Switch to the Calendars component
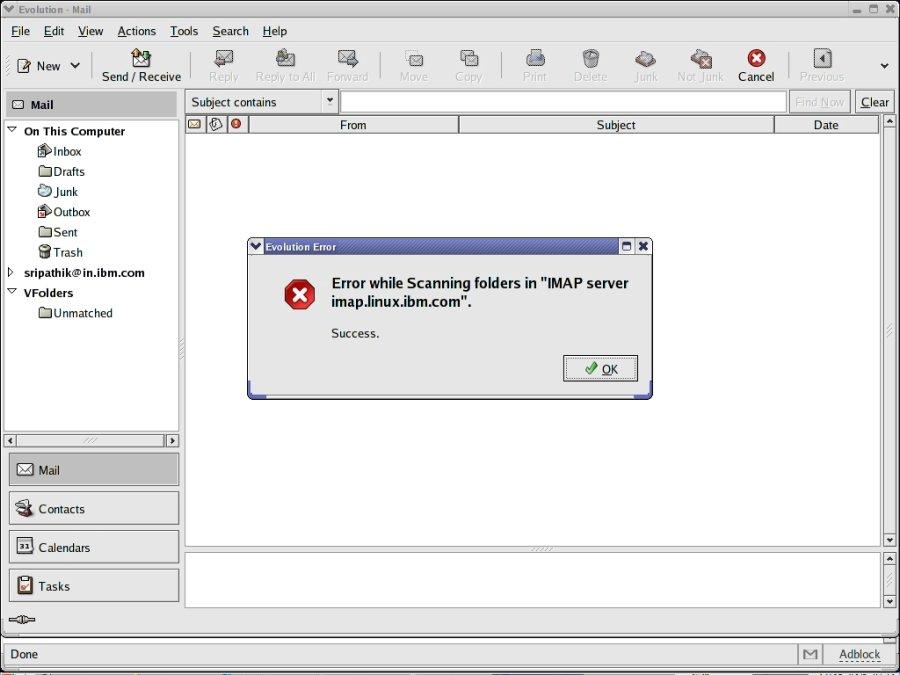Viewport: 900px width, 675px height. coord(94,547)
